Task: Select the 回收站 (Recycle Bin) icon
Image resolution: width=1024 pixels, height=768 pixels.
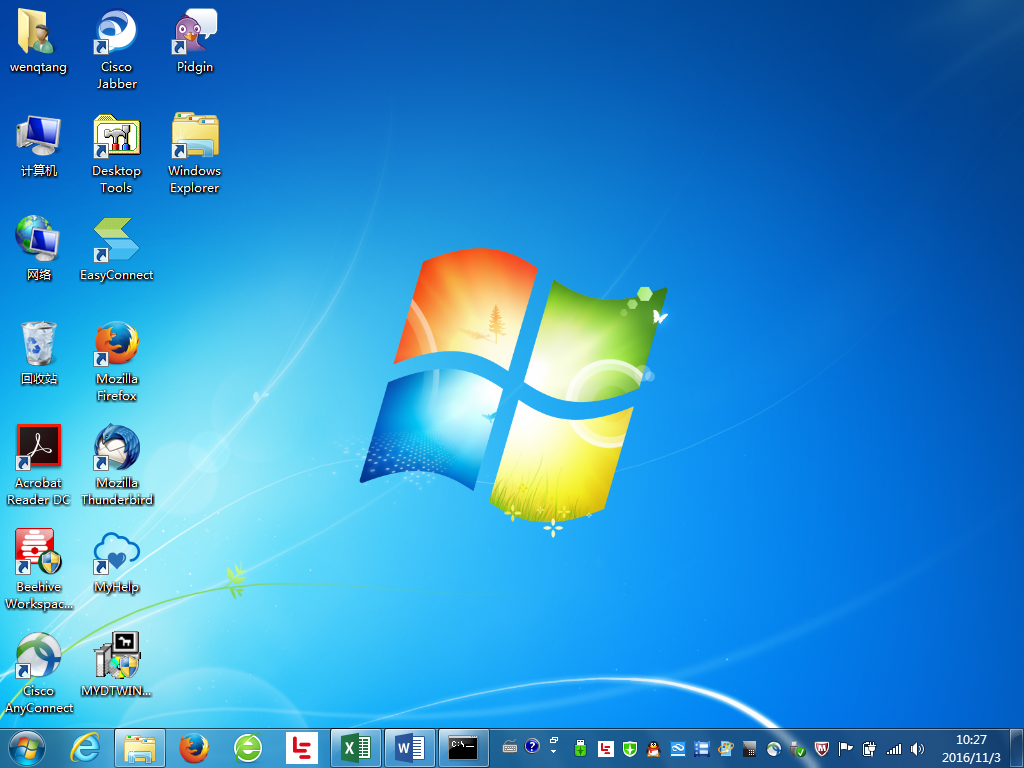Action: pyautogui.click(x=38, y=353)
